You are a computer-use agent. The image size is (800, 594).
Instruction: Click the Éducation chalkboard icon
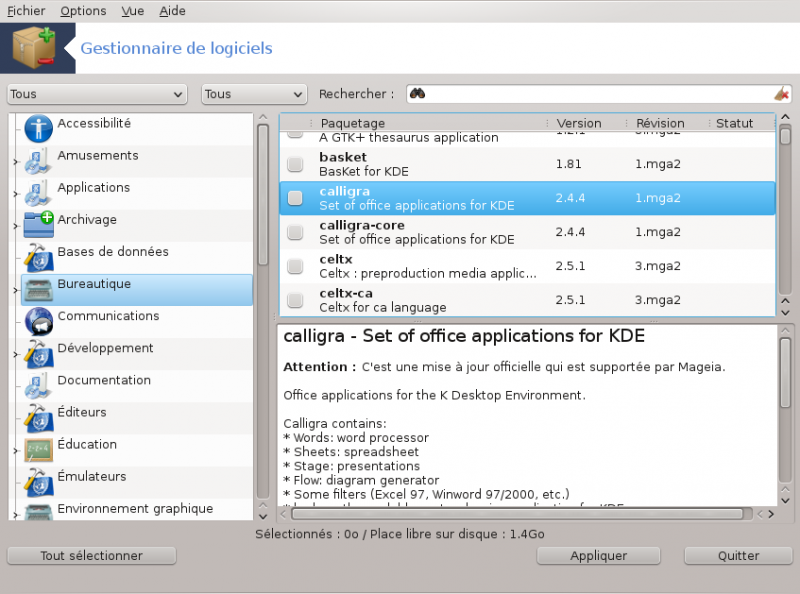[x=38, y=450]
